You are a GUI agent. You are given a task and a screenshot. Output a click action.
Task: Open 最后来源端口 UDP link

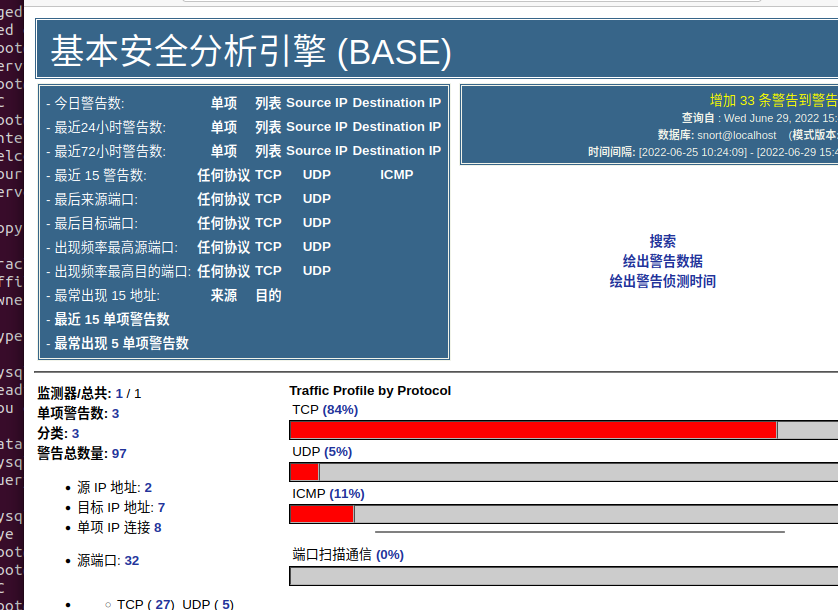(x=317, y=199)
